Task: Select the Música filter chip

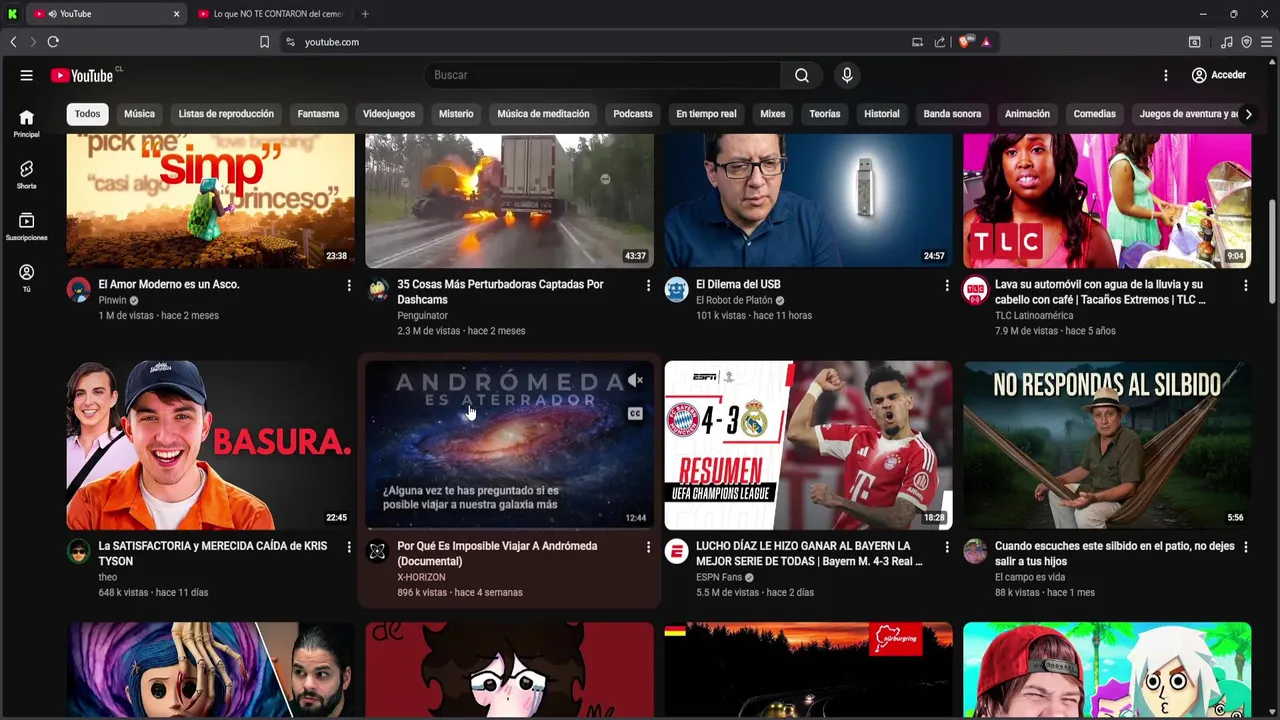Action: tap(139, 114)
